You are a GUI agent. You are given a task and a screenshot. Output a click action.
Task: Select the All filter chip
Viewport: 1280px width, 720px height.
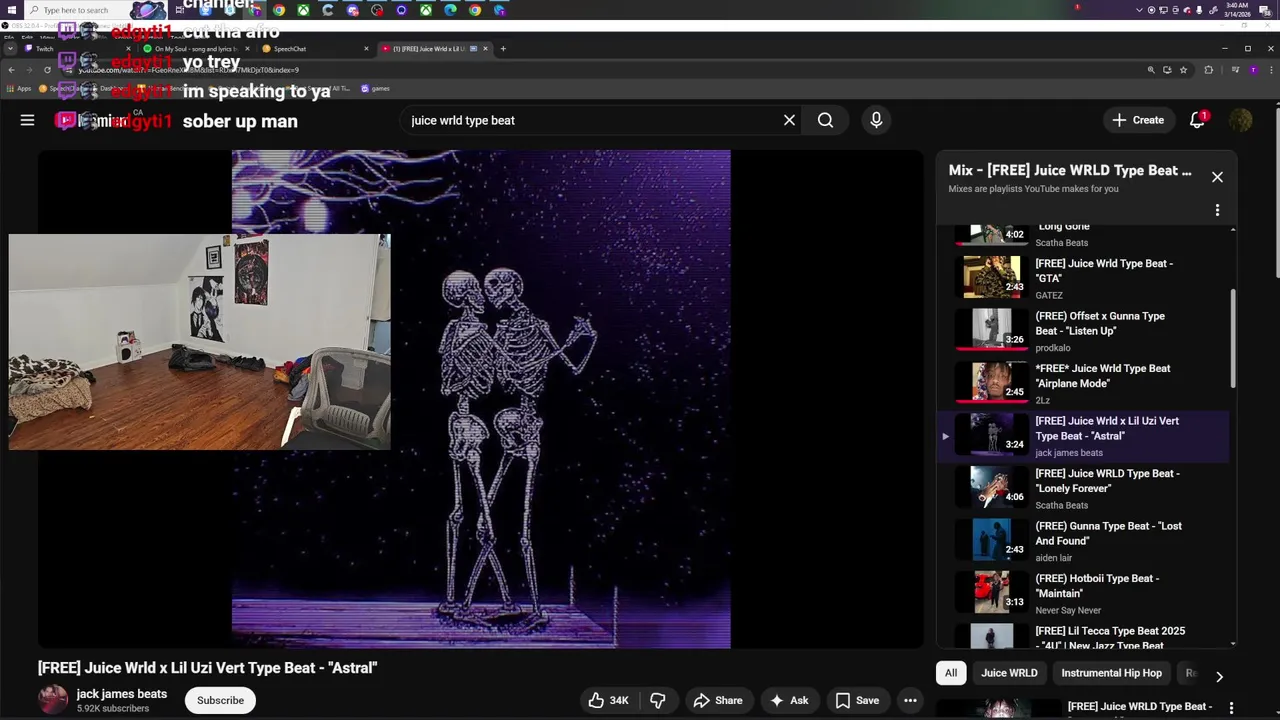pyautogui.click(x=951, y=673)
